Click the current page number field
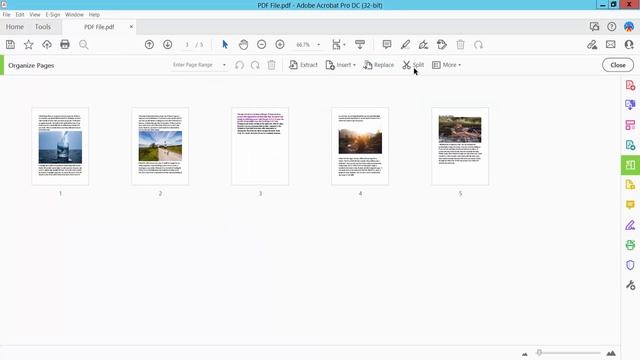Viewport: 640px width, 360px height. [x=187, y=44]
